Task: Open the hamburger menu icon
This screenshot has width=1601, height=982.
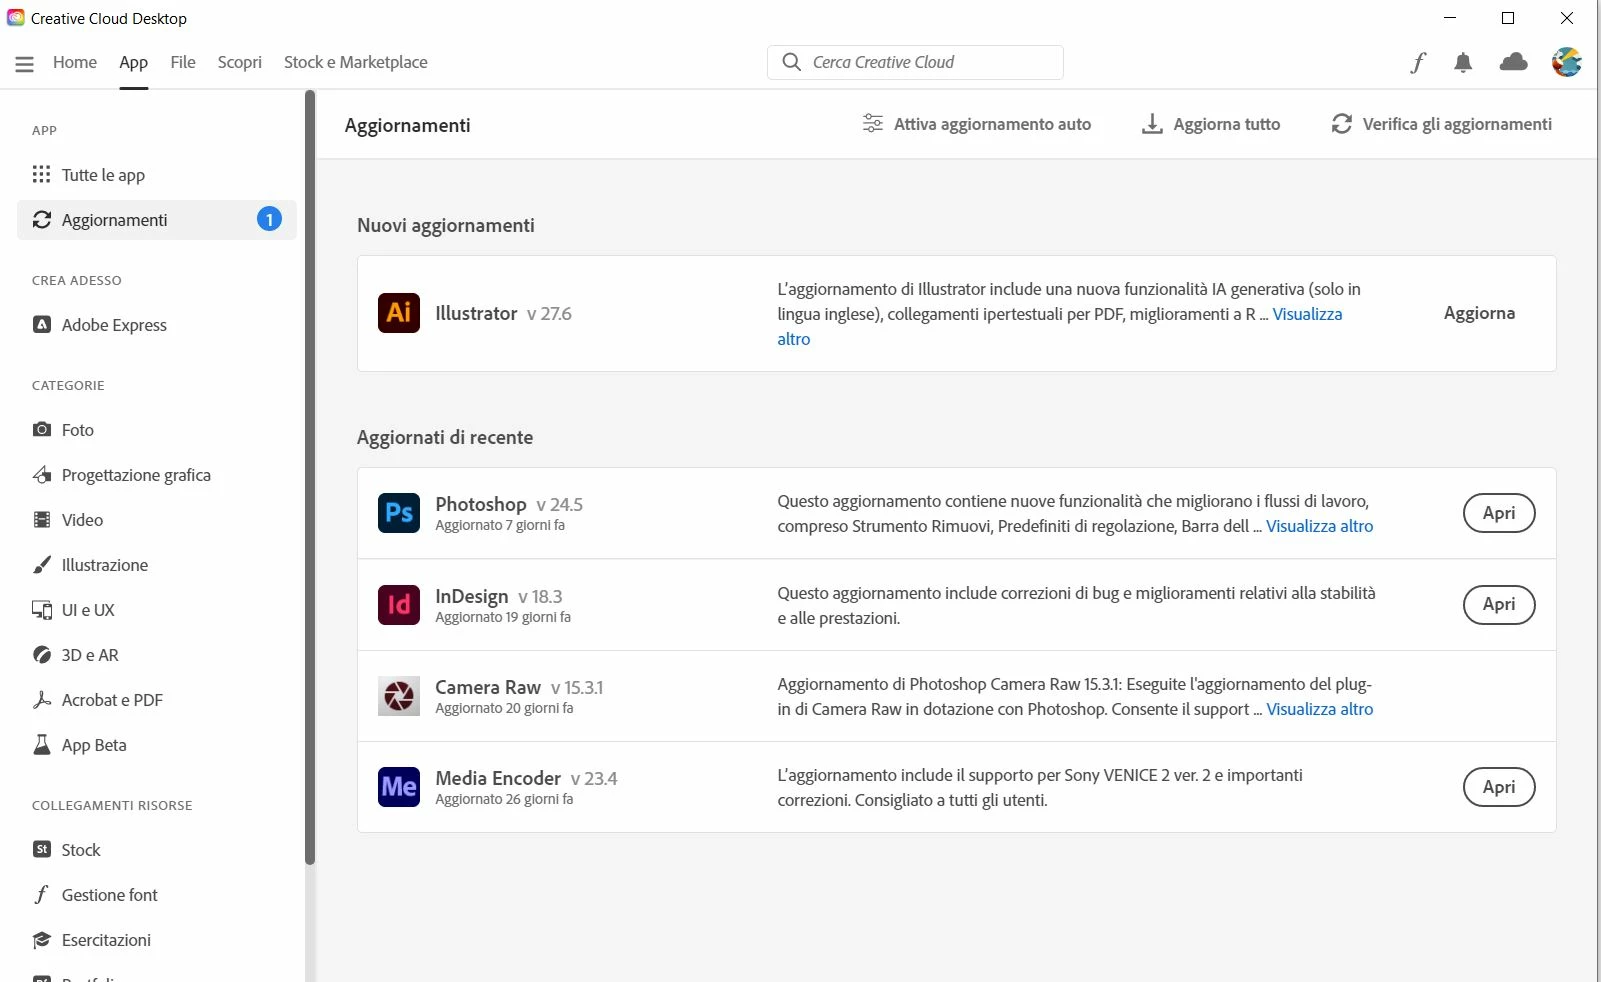Action: coord(25,64)
